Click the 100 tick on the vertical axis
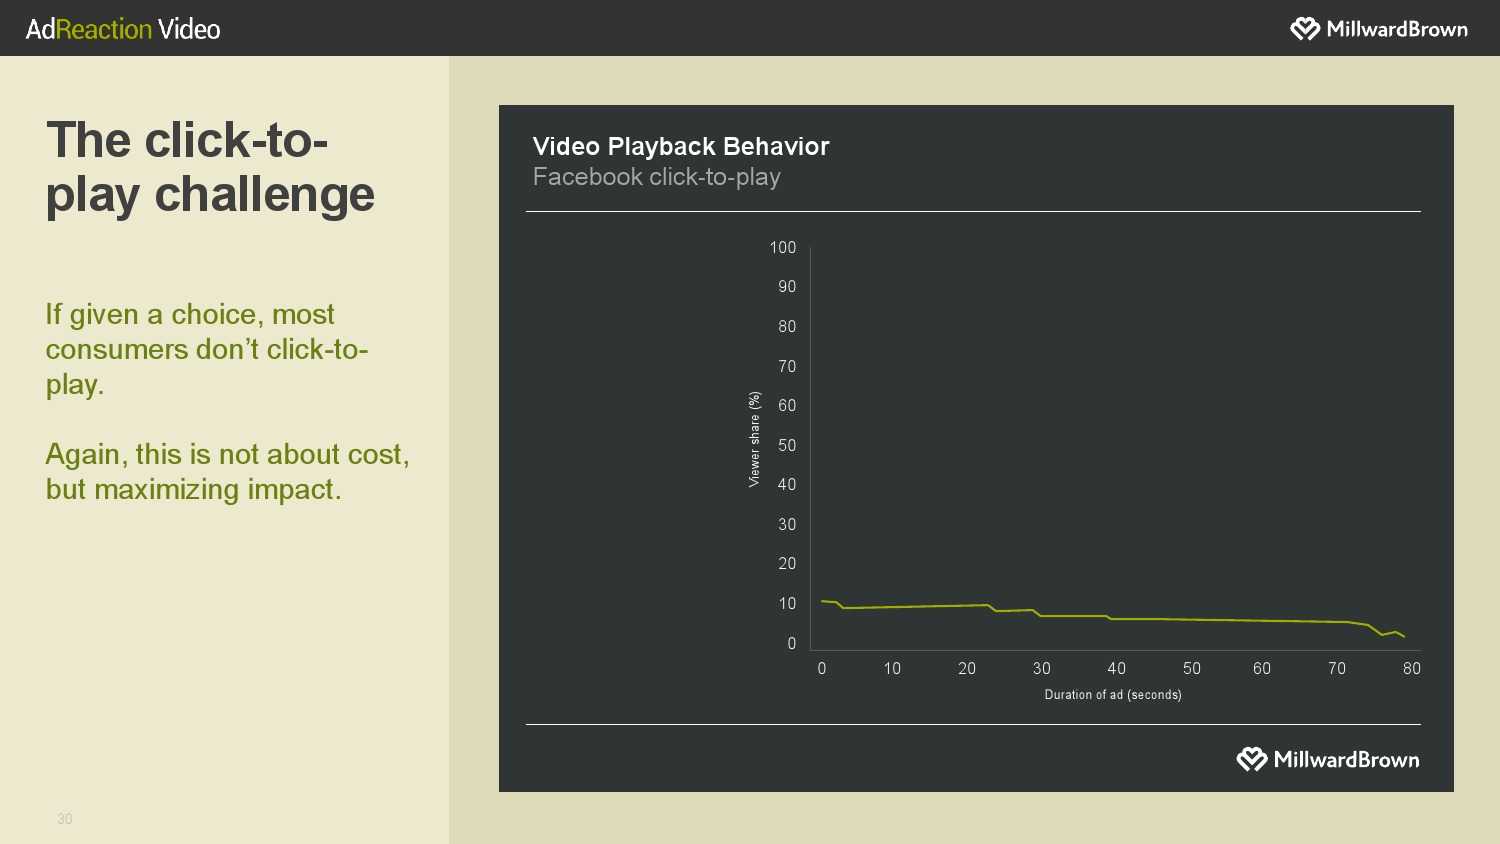 [782, 247]
